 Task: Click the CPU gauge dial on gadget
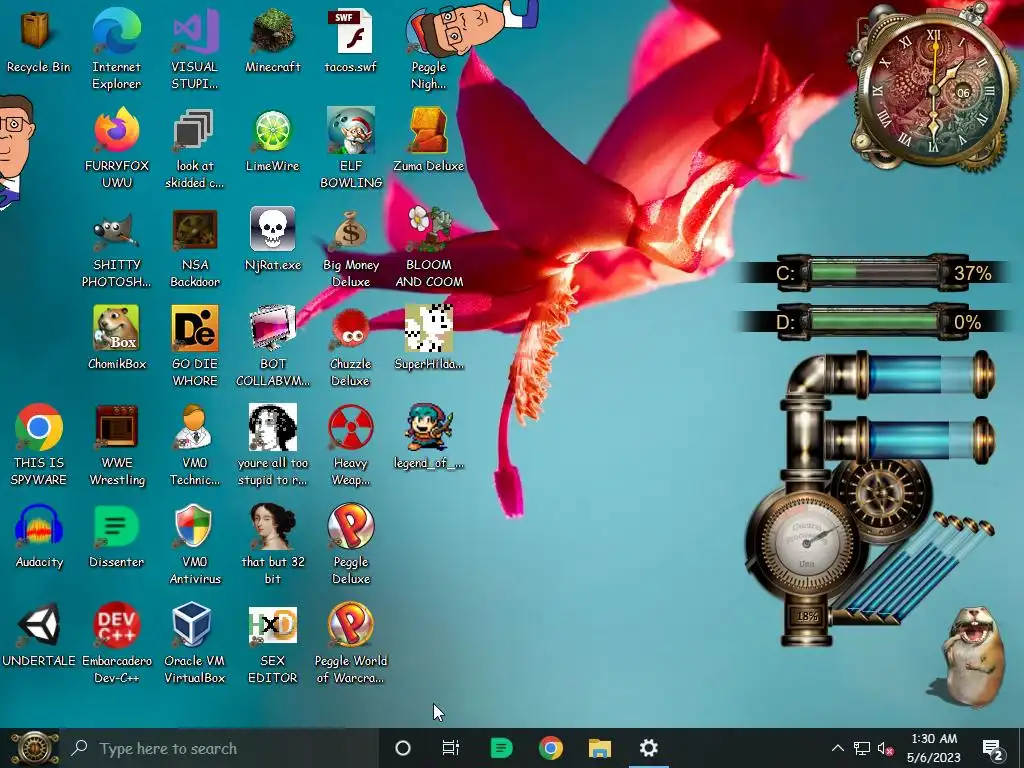807,541
